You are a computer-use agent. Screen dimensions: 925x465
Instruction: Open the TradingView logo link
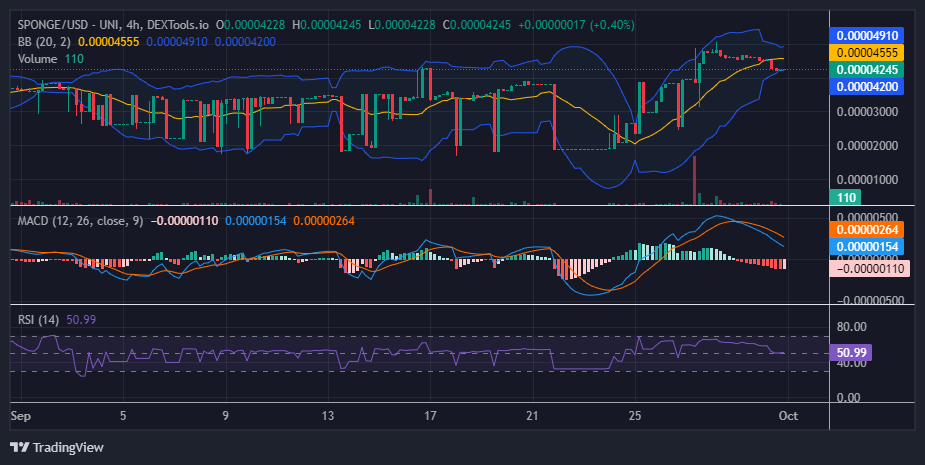[x=57, y=447]
